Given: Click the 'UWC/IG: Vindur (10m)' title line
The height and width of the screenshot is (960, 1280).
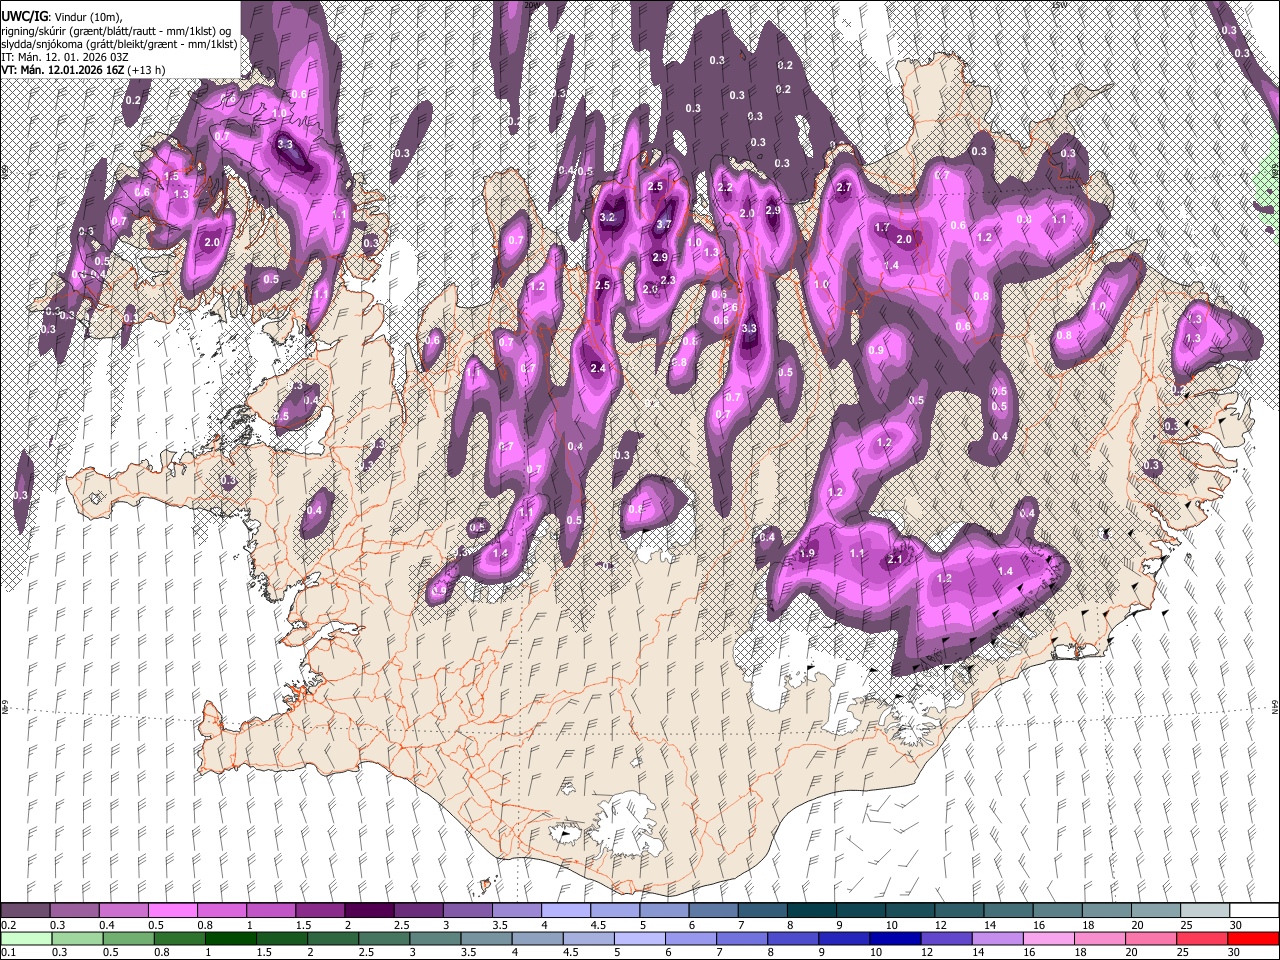Looking at the screenshot, I should pos(62,16).
